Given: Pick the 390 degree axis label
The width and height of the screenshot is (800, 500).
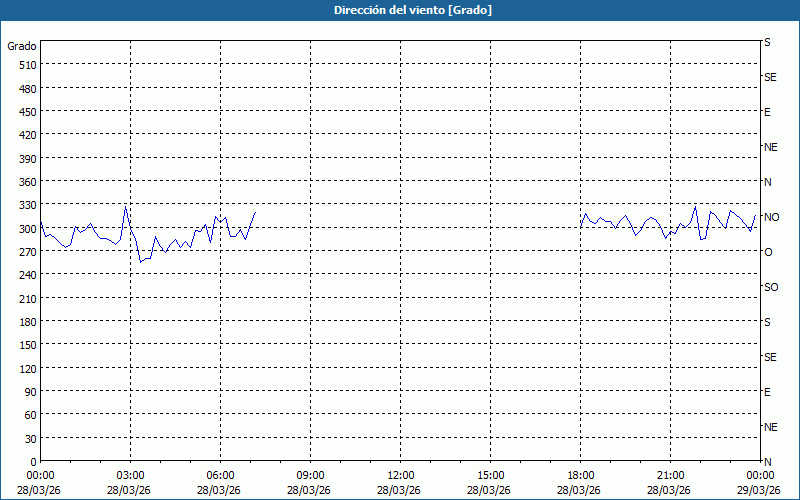Looking at the screenshot, I should 28,159.
